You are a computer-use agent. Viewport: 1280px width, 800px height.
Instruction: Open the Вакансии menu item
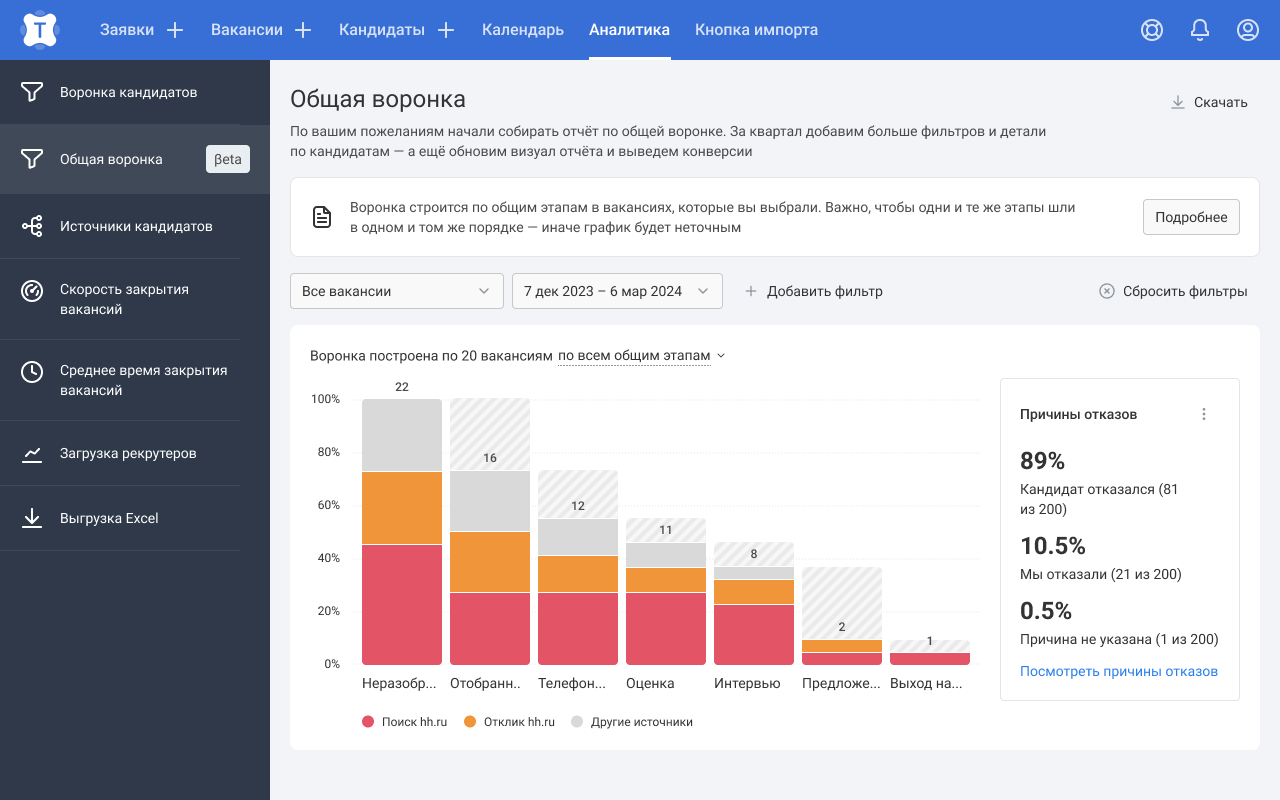pyautogui.click(x=247, y=30)
